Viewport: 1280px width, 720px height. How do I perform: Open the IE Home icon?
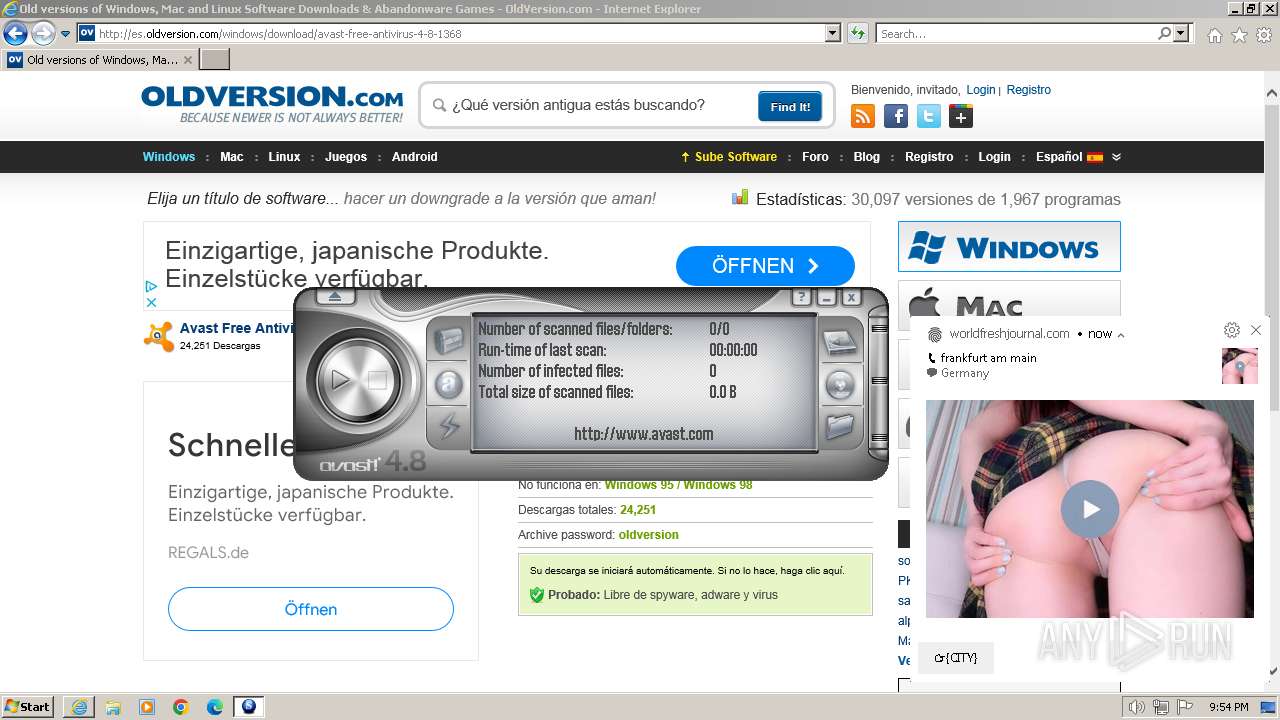tap(1214, 35)
